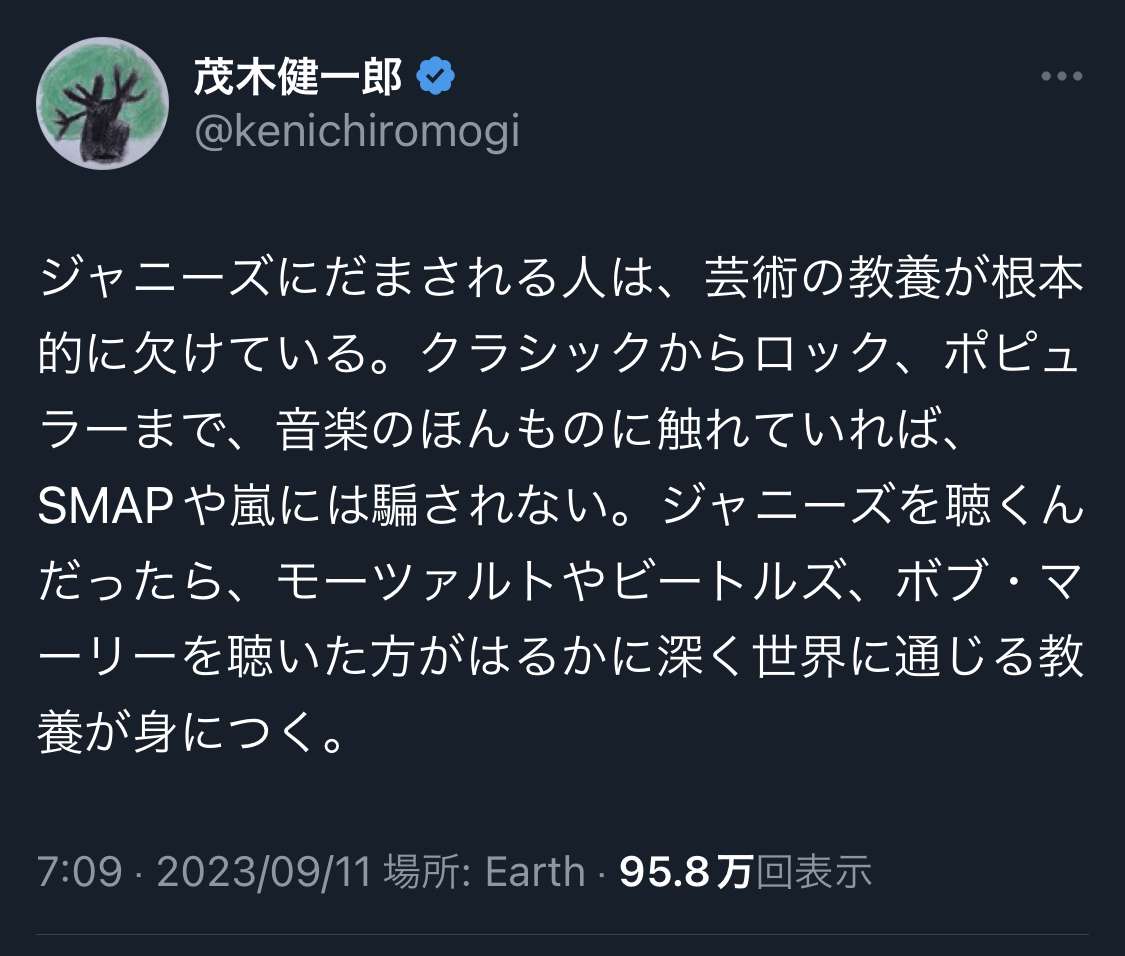This screenshot has height=956, width=1125.
Task: Click the 回表示 views label
Action: (x=814, y=871)
